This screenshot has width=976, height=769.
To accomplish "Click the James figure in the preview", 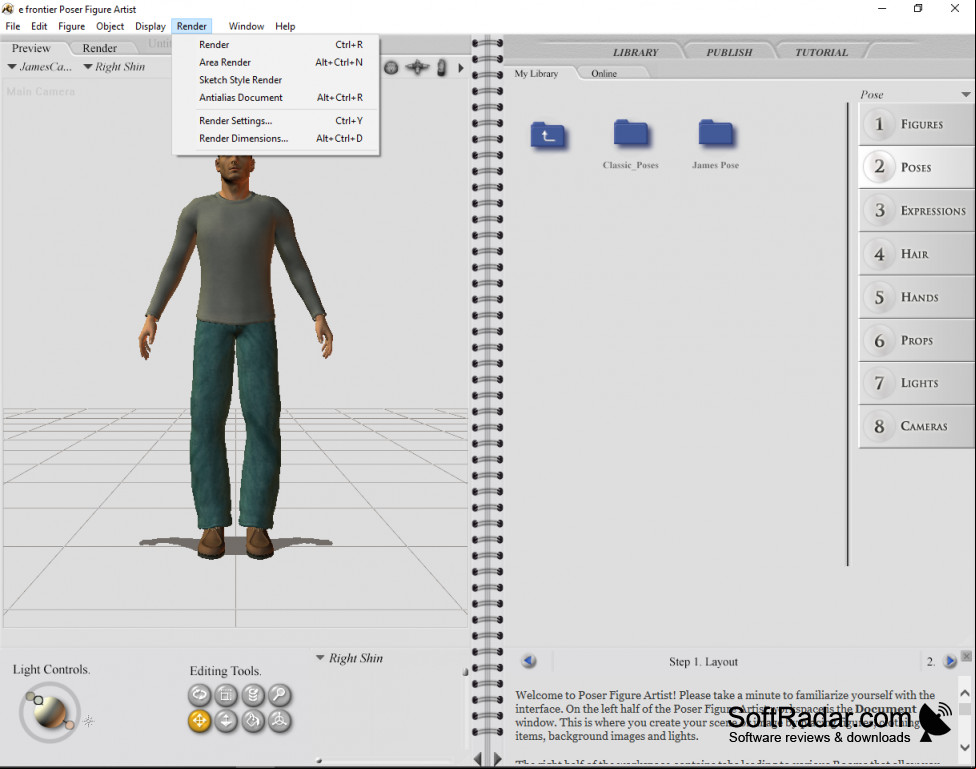I will coord(235,355).
